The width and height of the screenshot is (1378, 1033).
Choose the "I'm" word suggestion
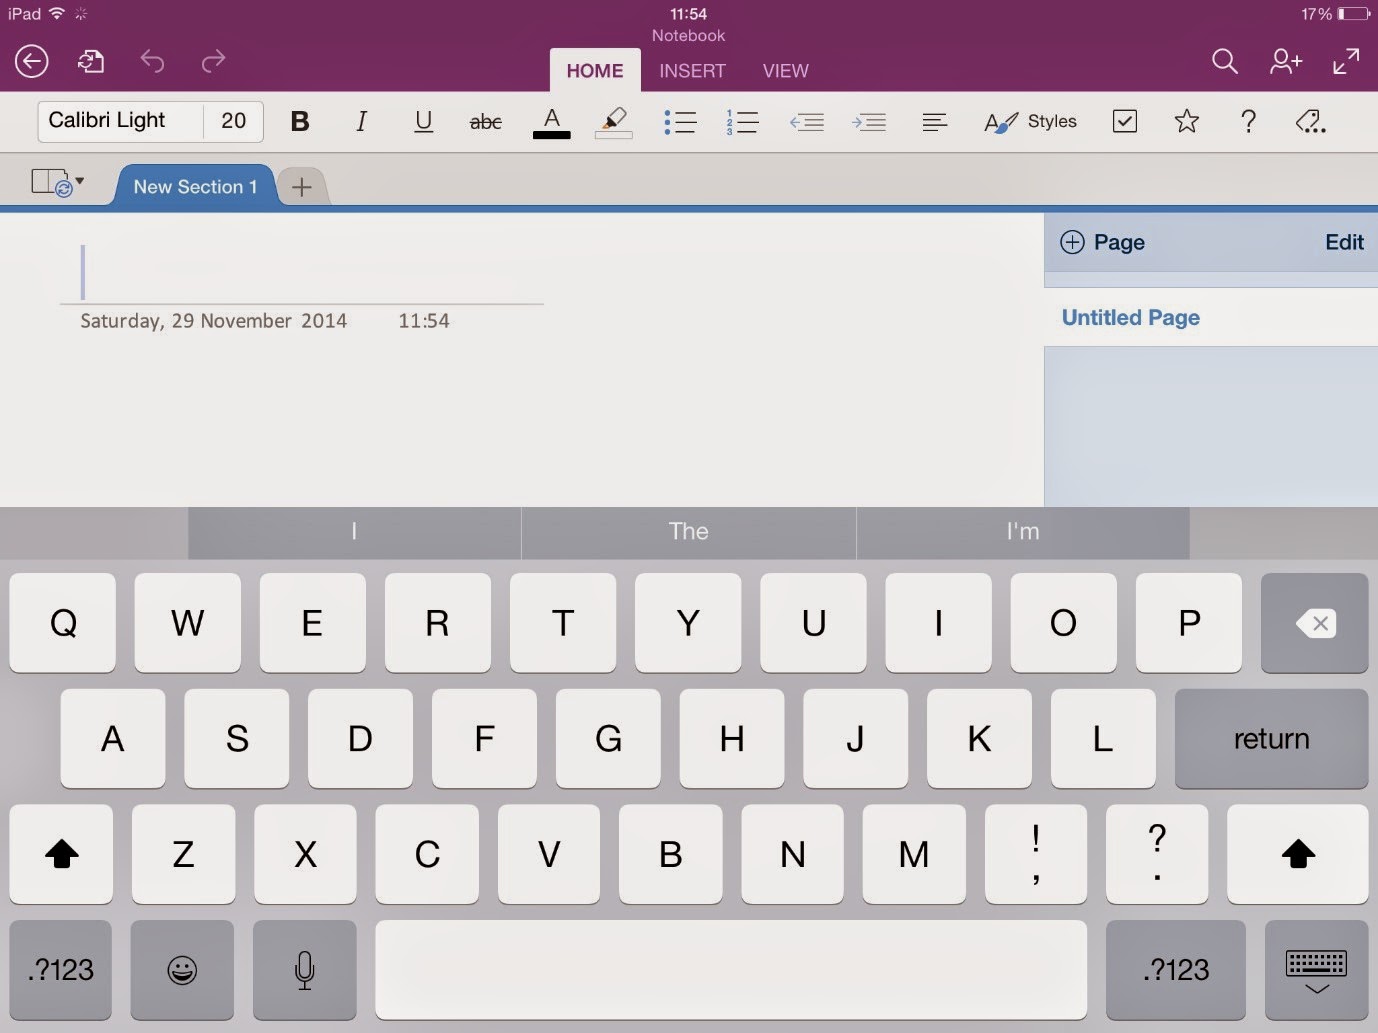point(1023,532)
